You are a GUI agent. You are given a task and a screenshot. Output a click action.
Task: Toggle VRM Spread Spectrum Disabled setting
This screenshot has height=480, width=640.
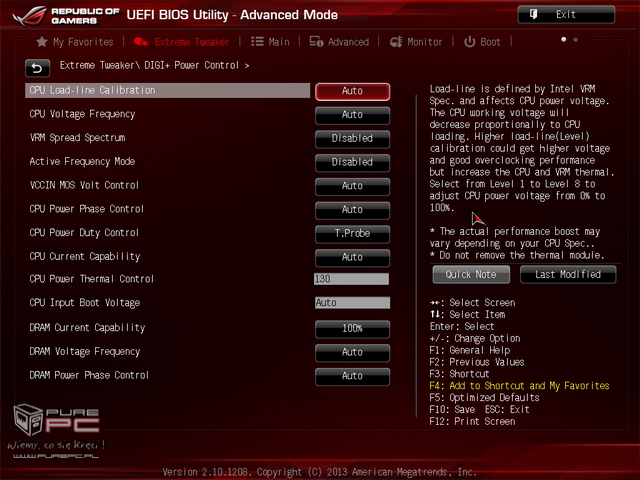[x=352, y=139]
